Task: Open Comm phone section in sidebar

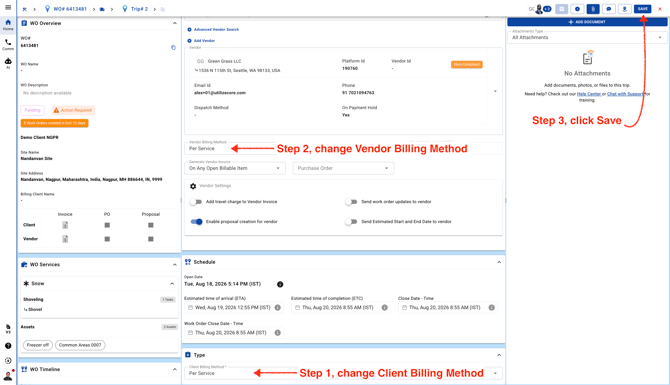Action: (x=8, y=44)
